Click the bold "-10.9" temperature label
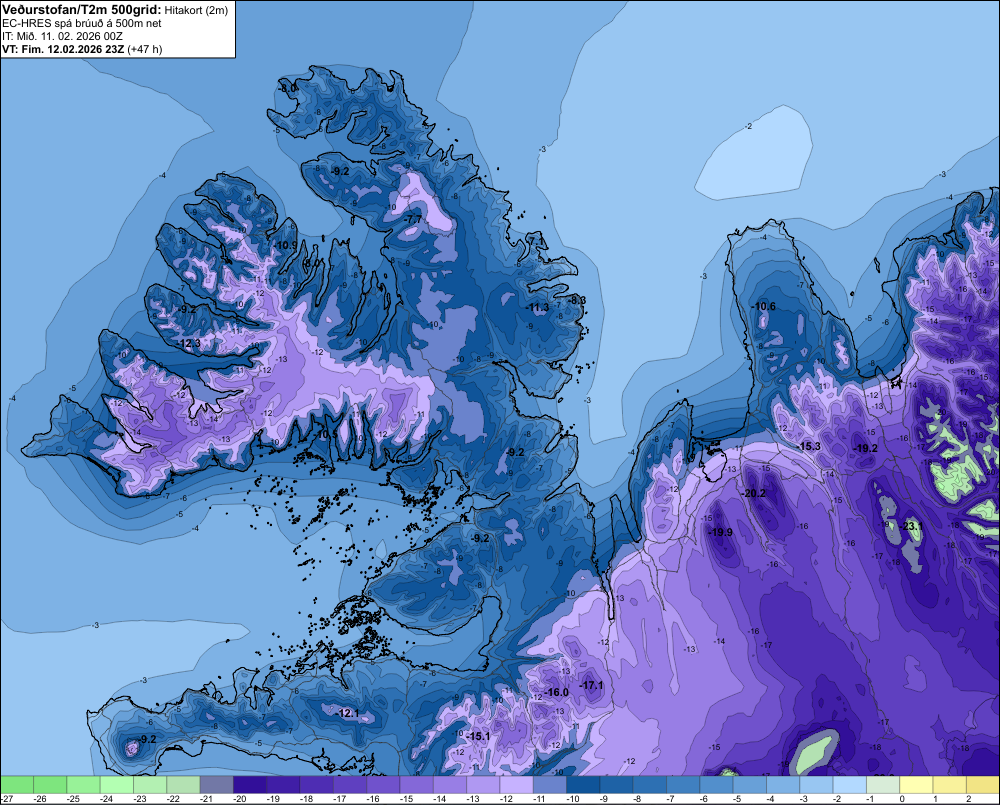This screenshot has height=805, width=1000. [286, 246]
